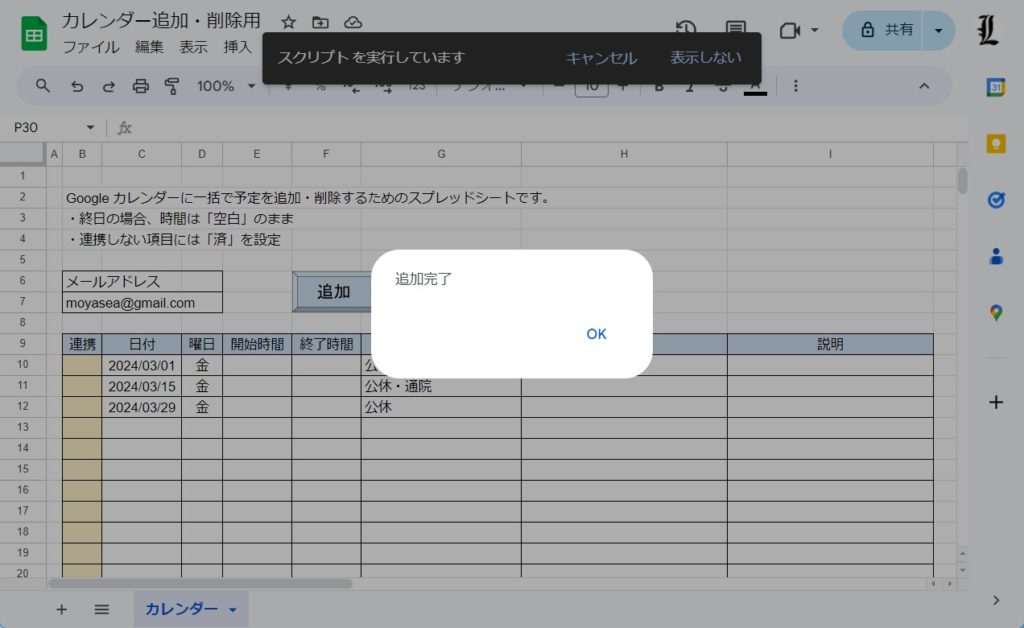This screenshot has height=628, width=1024.
Task: Open Google Calendar side panel icon
Action: [x=995, y=87]
